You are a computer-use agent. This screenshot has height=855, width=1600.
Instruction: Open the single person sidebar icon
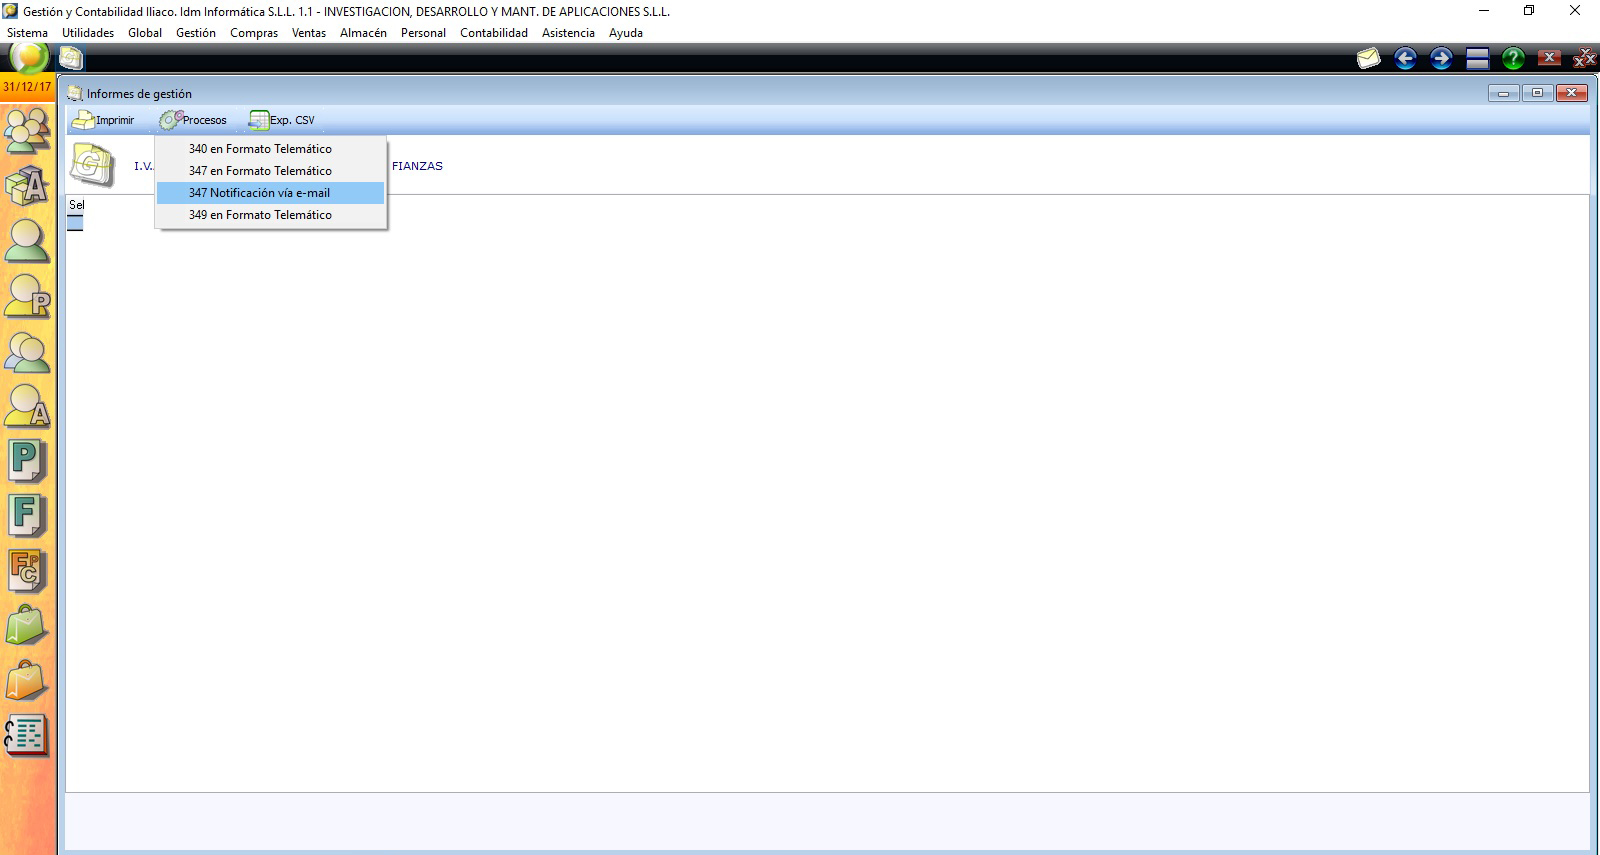(x=27, y=240)
